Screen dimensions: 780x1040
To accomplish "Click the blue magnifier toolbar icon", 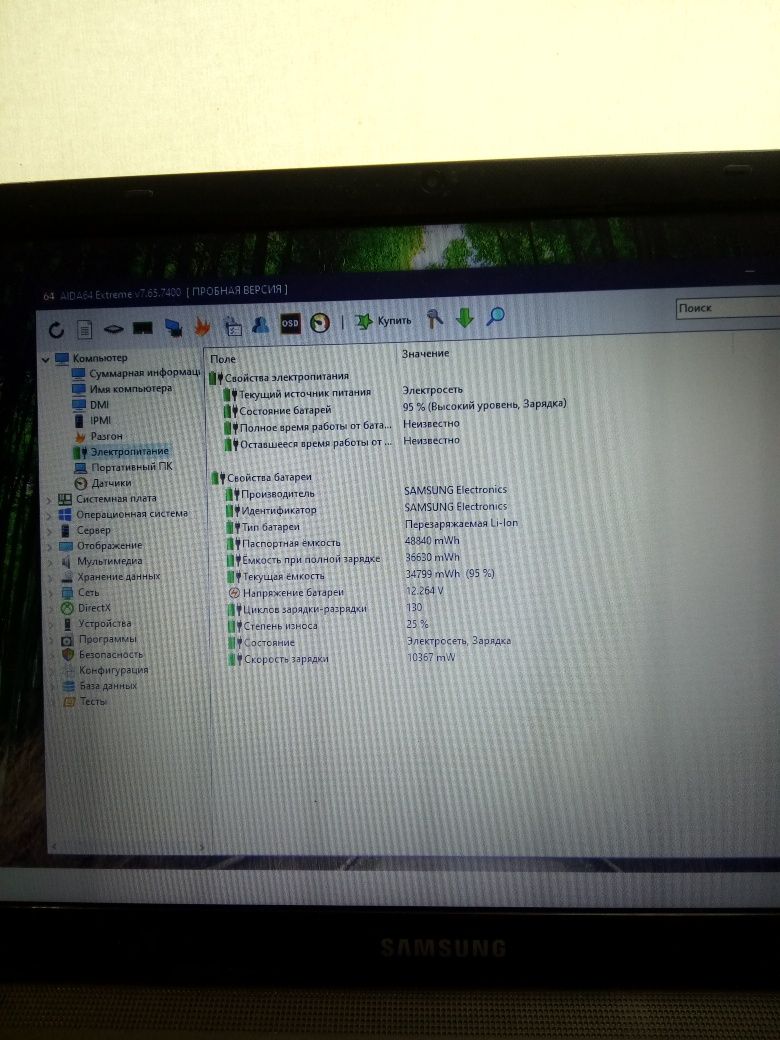I will (x=495, y=316).
